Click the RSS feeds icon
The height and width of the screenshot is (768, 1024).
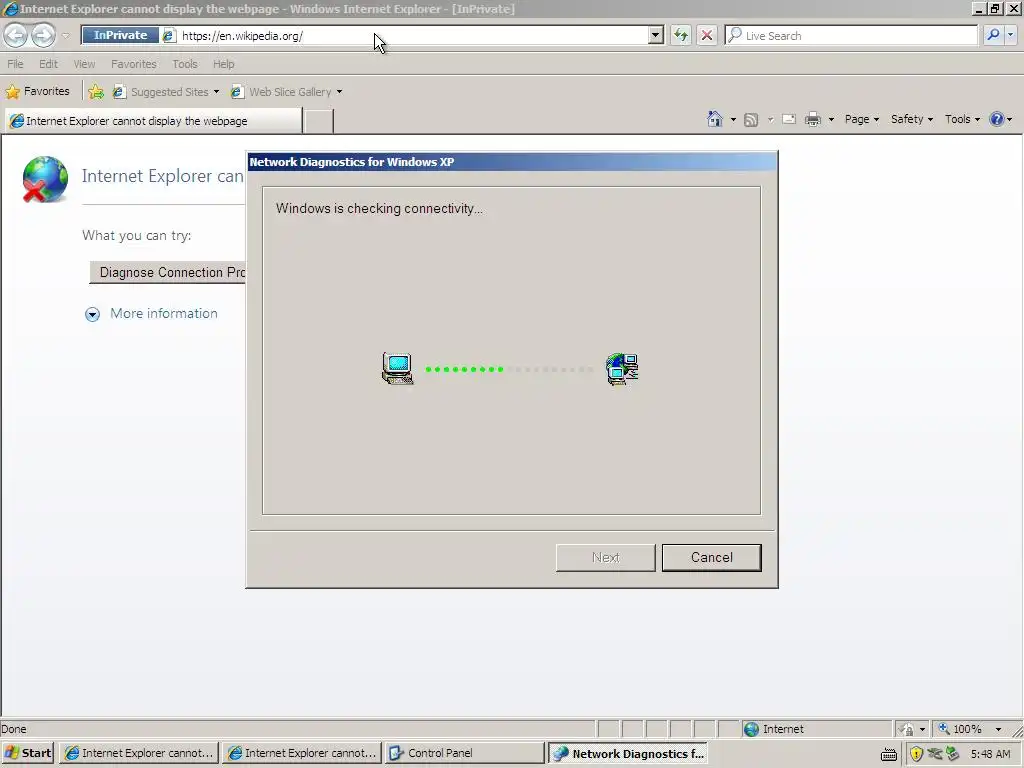pyautogui.click(x=751, y=120)
